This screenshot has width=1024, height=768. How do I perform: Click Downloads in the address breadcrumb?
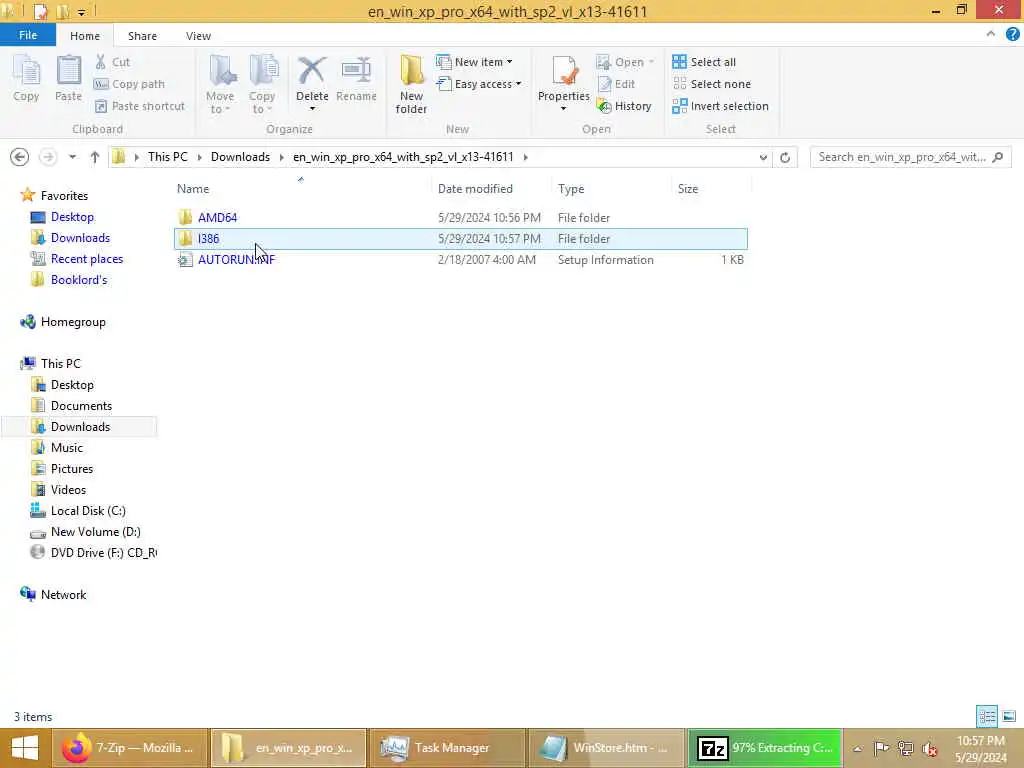pyautogui.click(x=240, y=157)
